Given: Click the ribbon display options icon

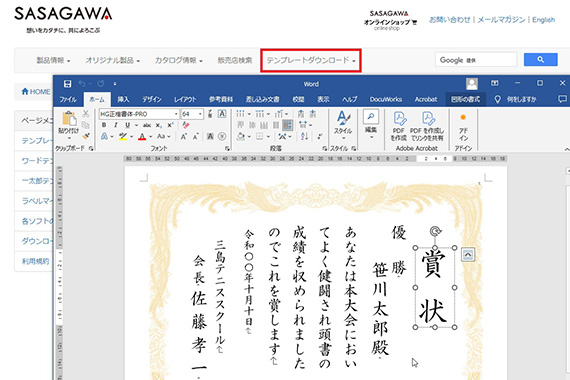Looking at the screenshot, I should pos(495,83).
